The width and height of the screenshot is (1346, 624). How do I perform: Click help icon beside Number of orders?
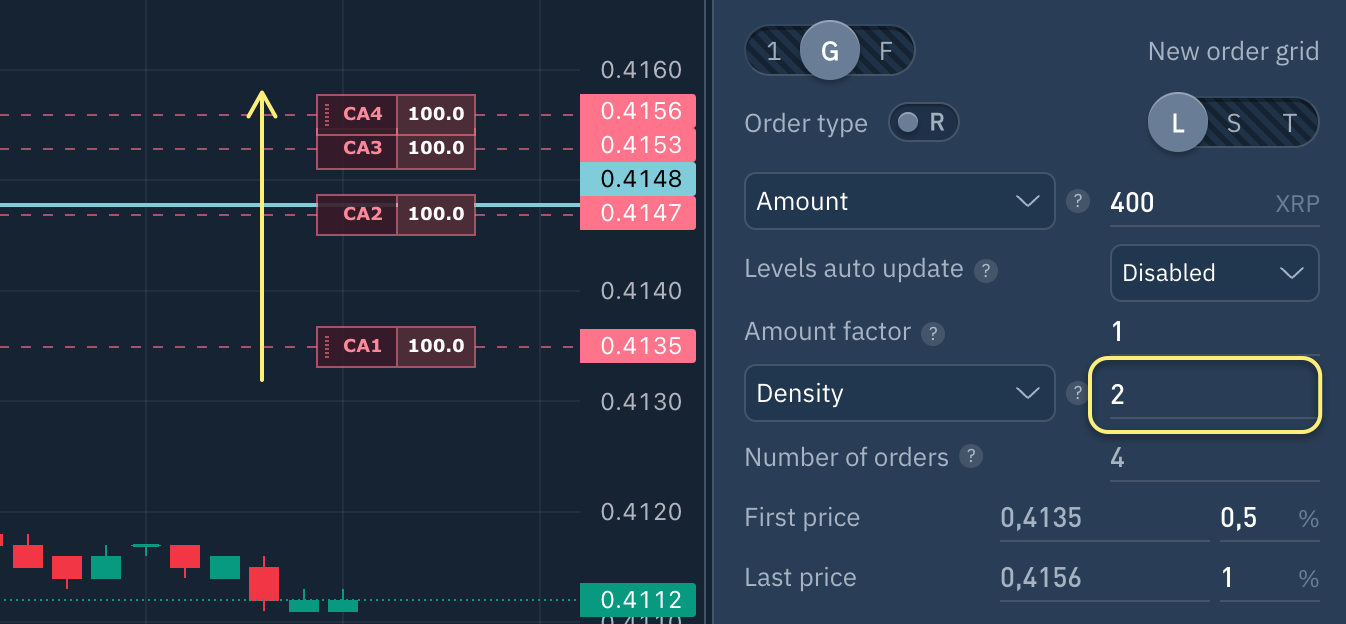coord(970,457)
